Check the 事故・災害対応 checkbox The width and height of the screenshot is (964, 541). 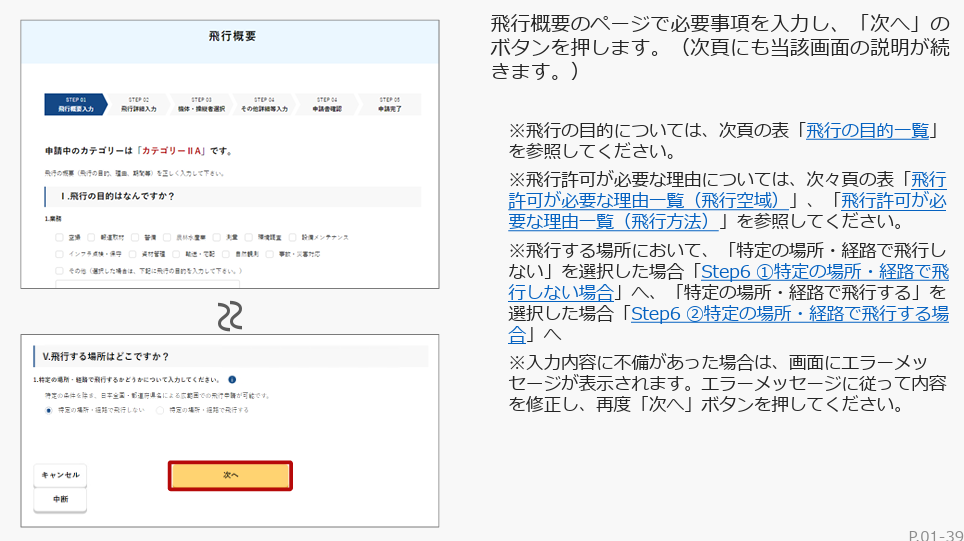point(269,254)
